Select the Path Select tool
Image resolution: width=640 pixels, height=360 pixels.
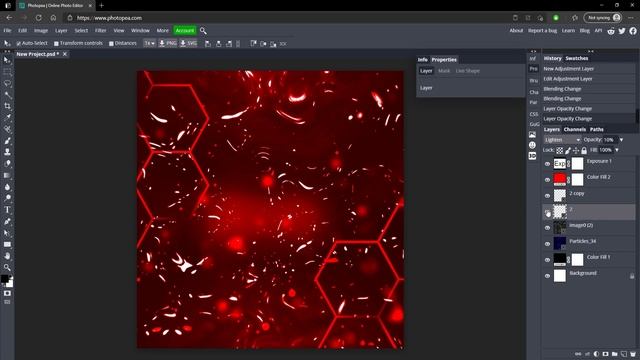7,233
